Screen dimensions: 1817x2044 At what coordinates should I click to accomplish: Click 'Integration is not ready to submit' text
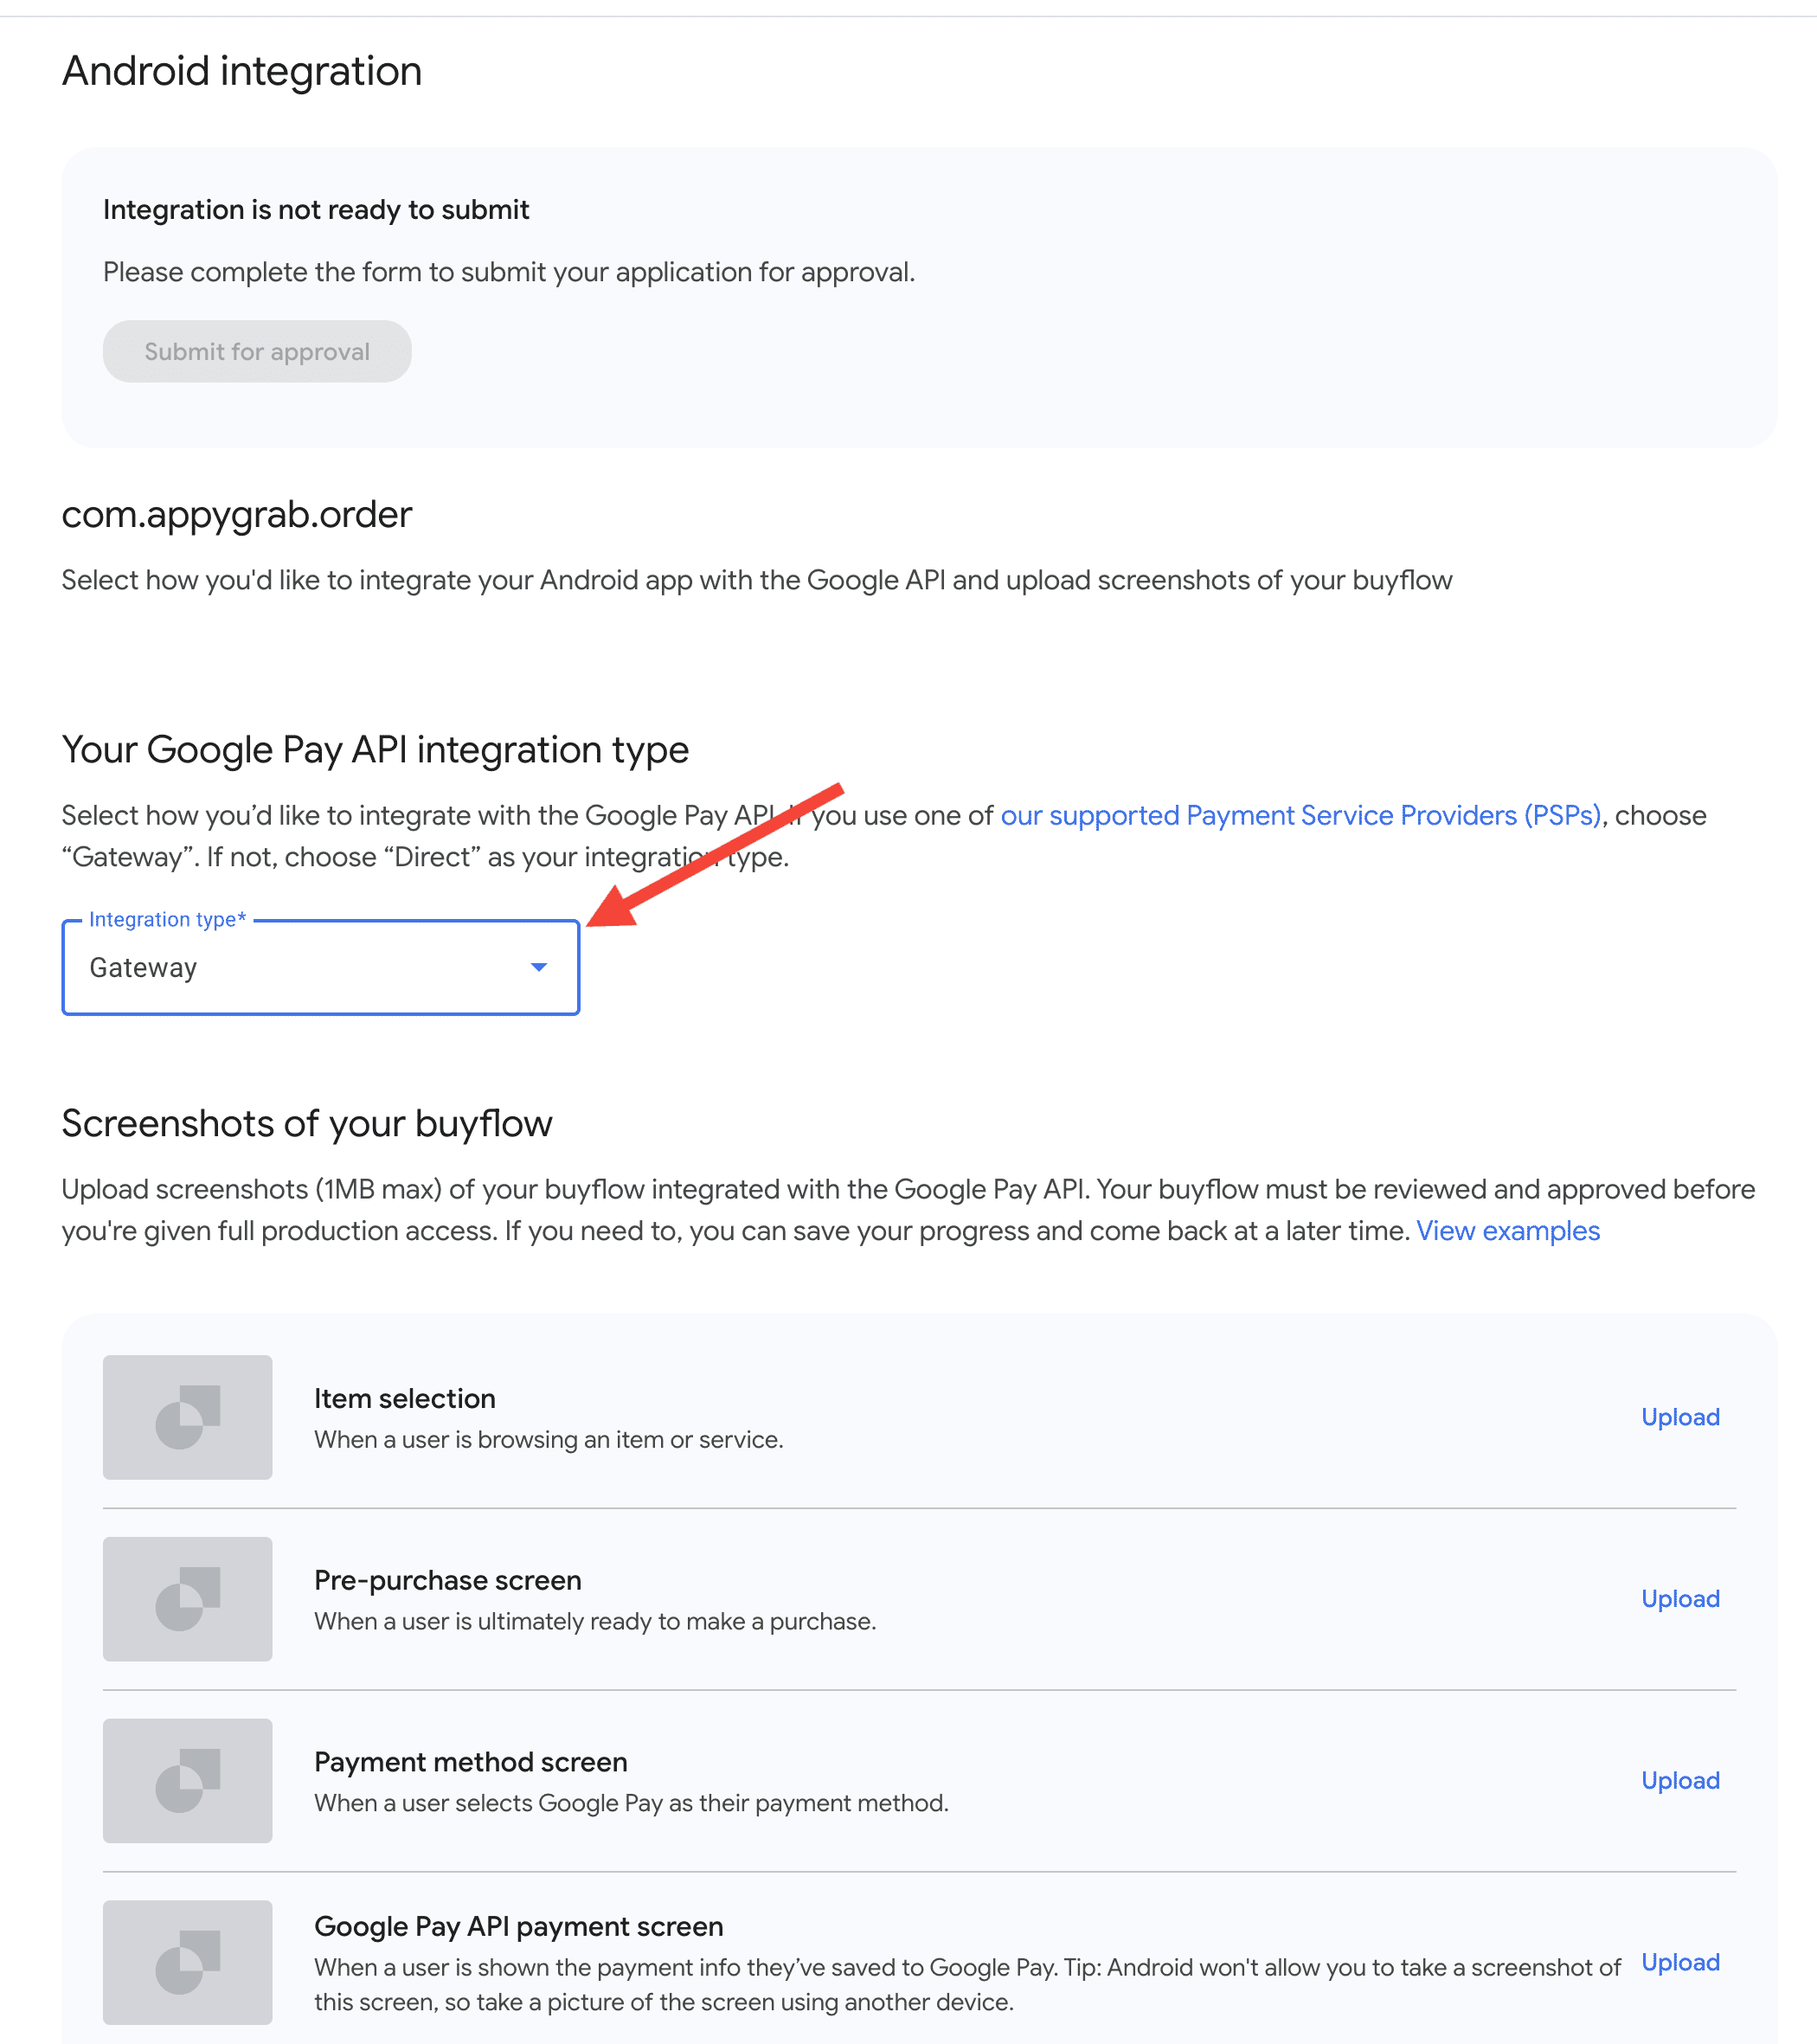click(x=316, y=210)
